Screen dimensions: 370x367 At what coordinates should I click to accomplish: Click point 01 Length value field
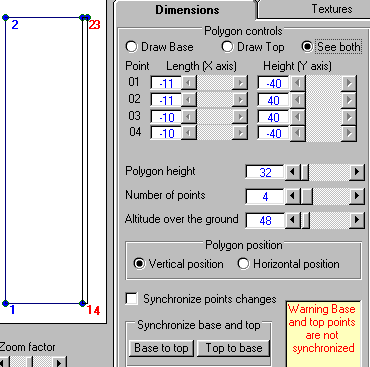pyautogui.click(x=166, y=83)
